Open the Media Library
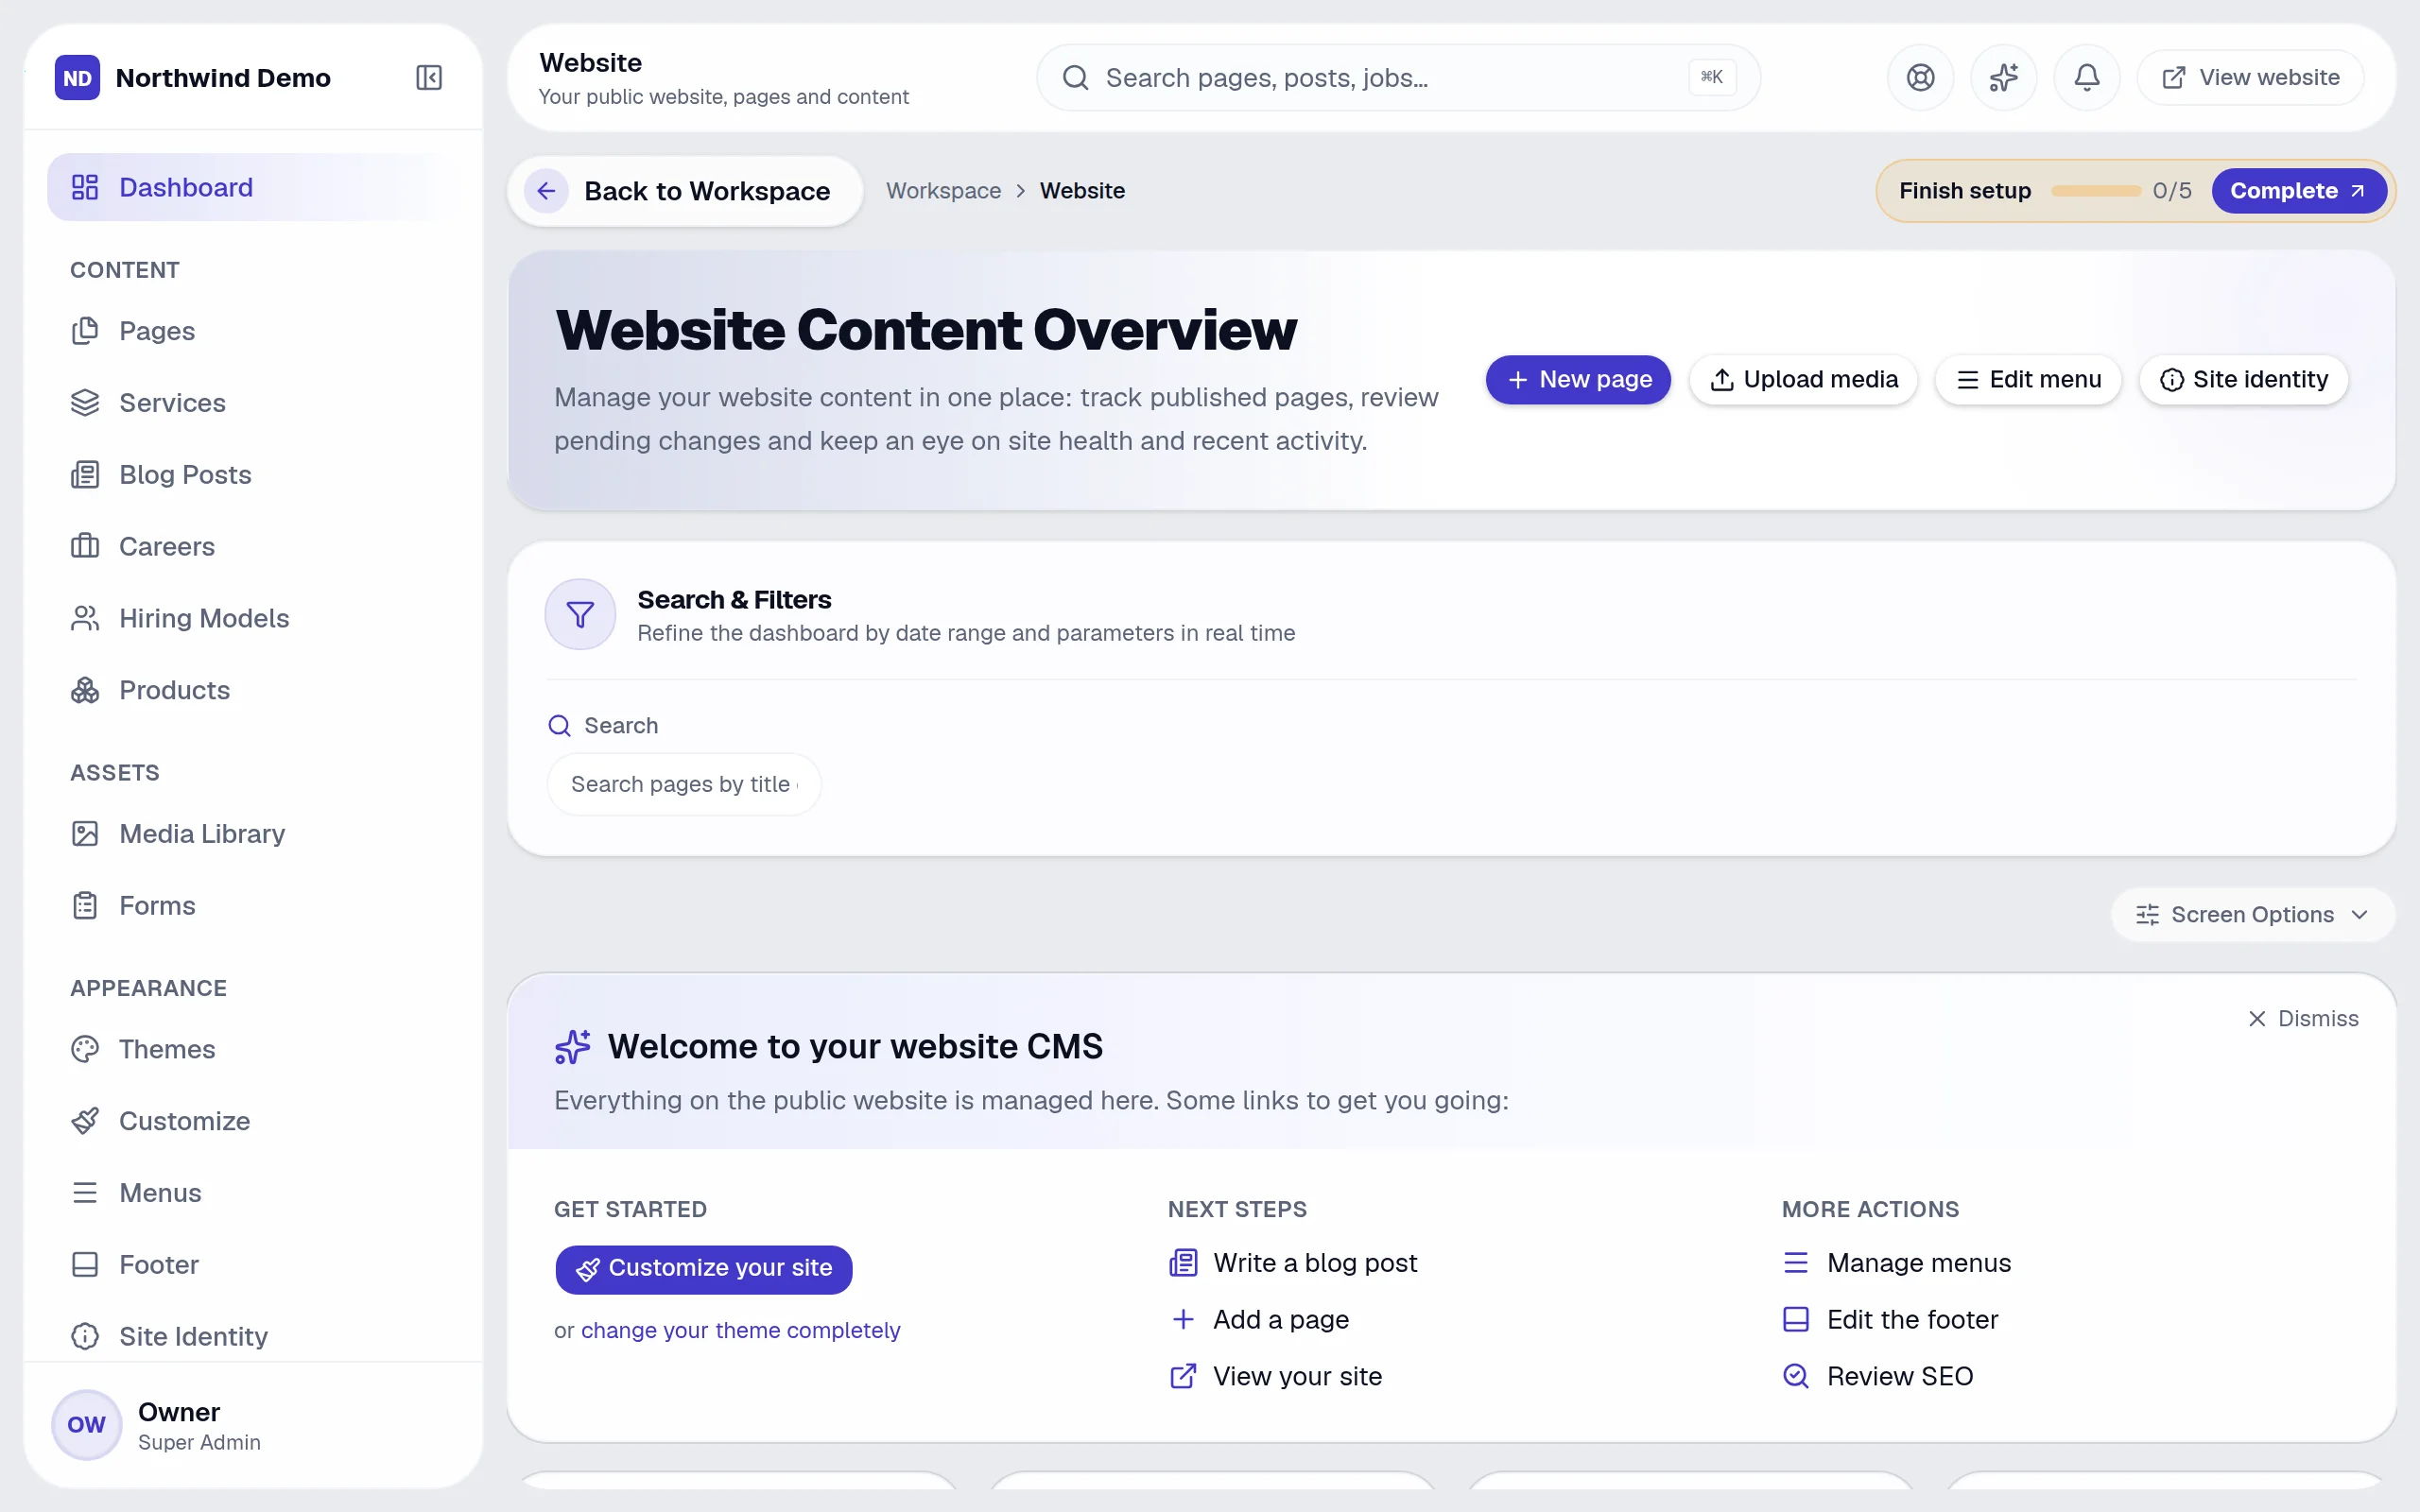 [254, 834]
